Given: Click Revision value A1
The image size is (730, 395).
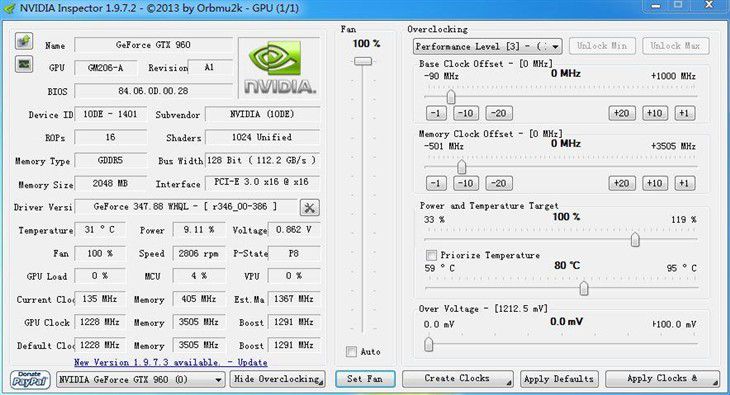Looking at the screenshot, I should coord(210,68).
